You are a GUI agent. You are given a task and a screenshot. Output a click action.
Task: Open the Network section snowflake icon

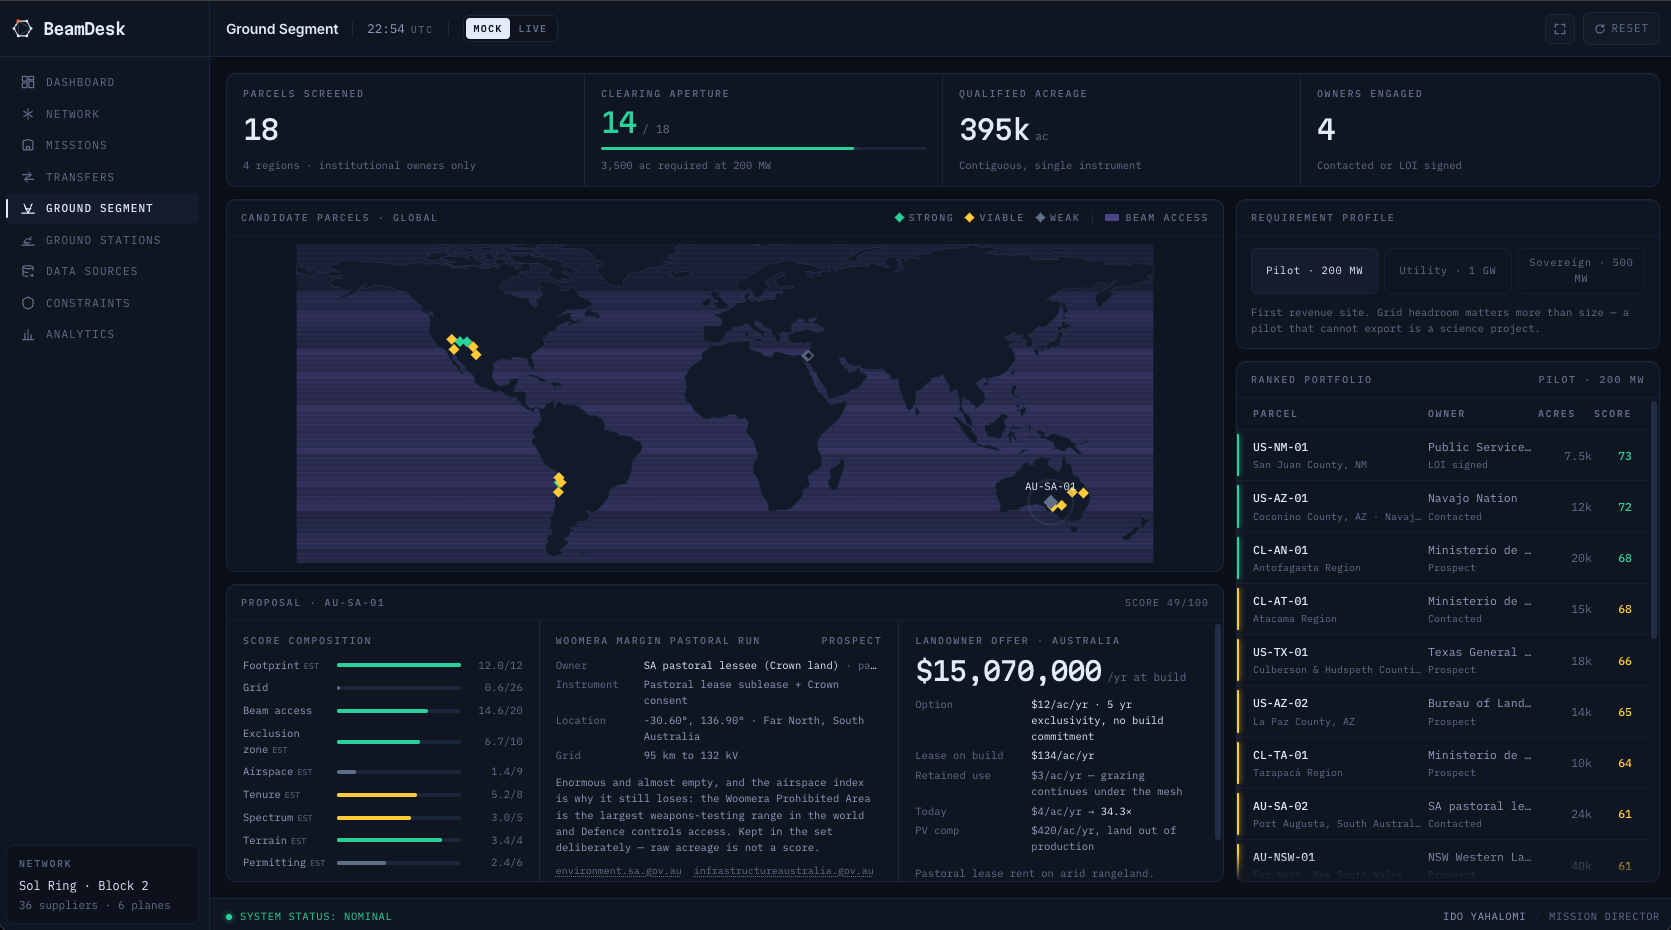click(x=28, y=114)
